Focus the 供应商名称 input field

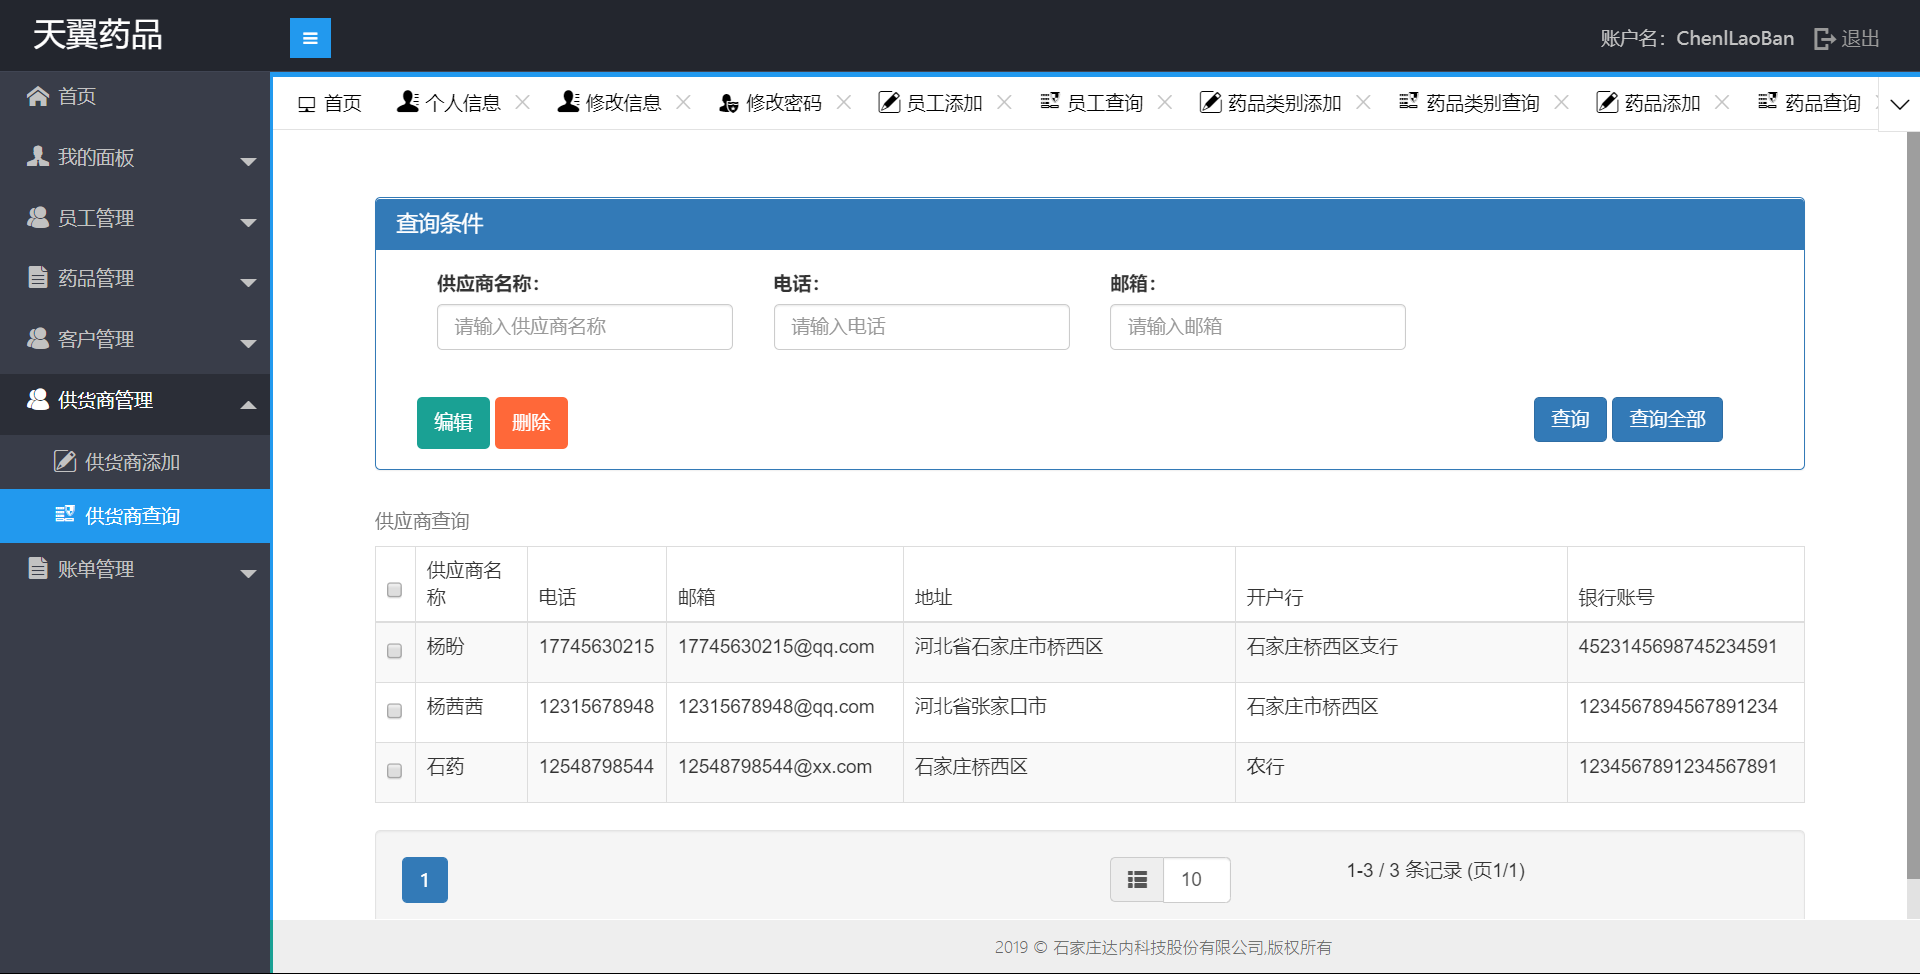tap(584, 327)
